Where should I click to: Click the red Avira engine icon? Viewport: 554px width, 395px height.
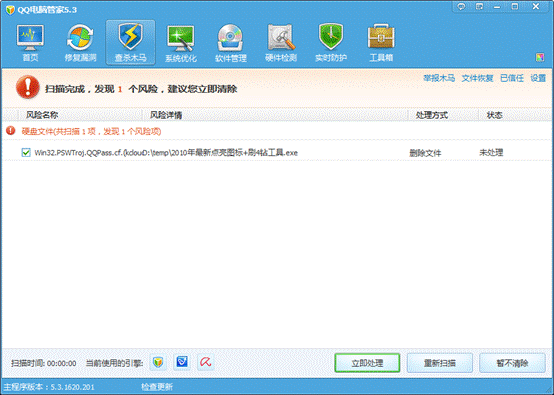click(x=206, y=362)
